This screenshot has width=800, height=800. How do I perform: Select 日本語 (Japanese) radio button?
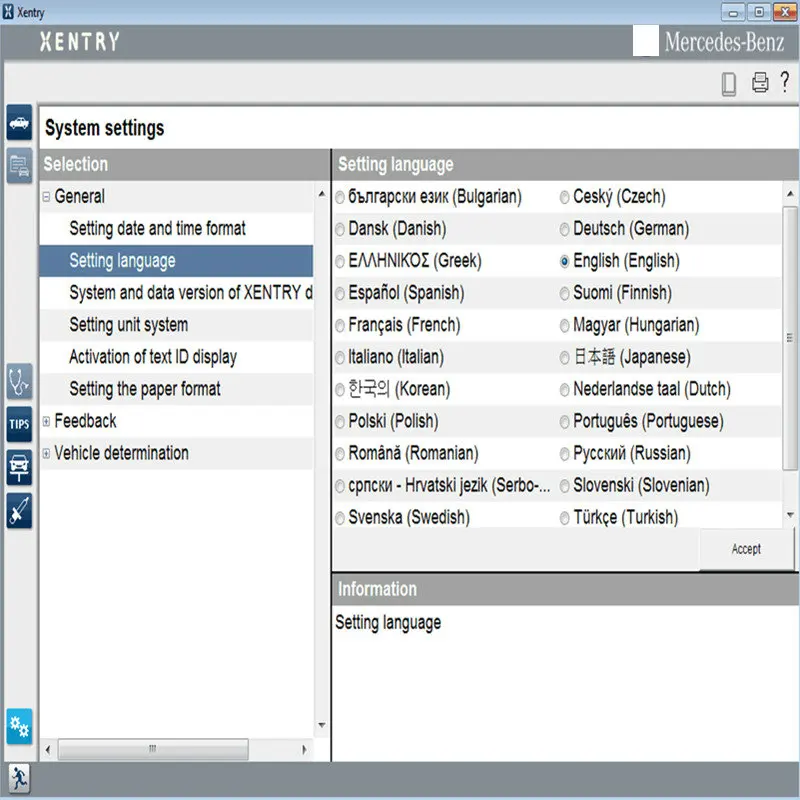click(x=564, y=358)
